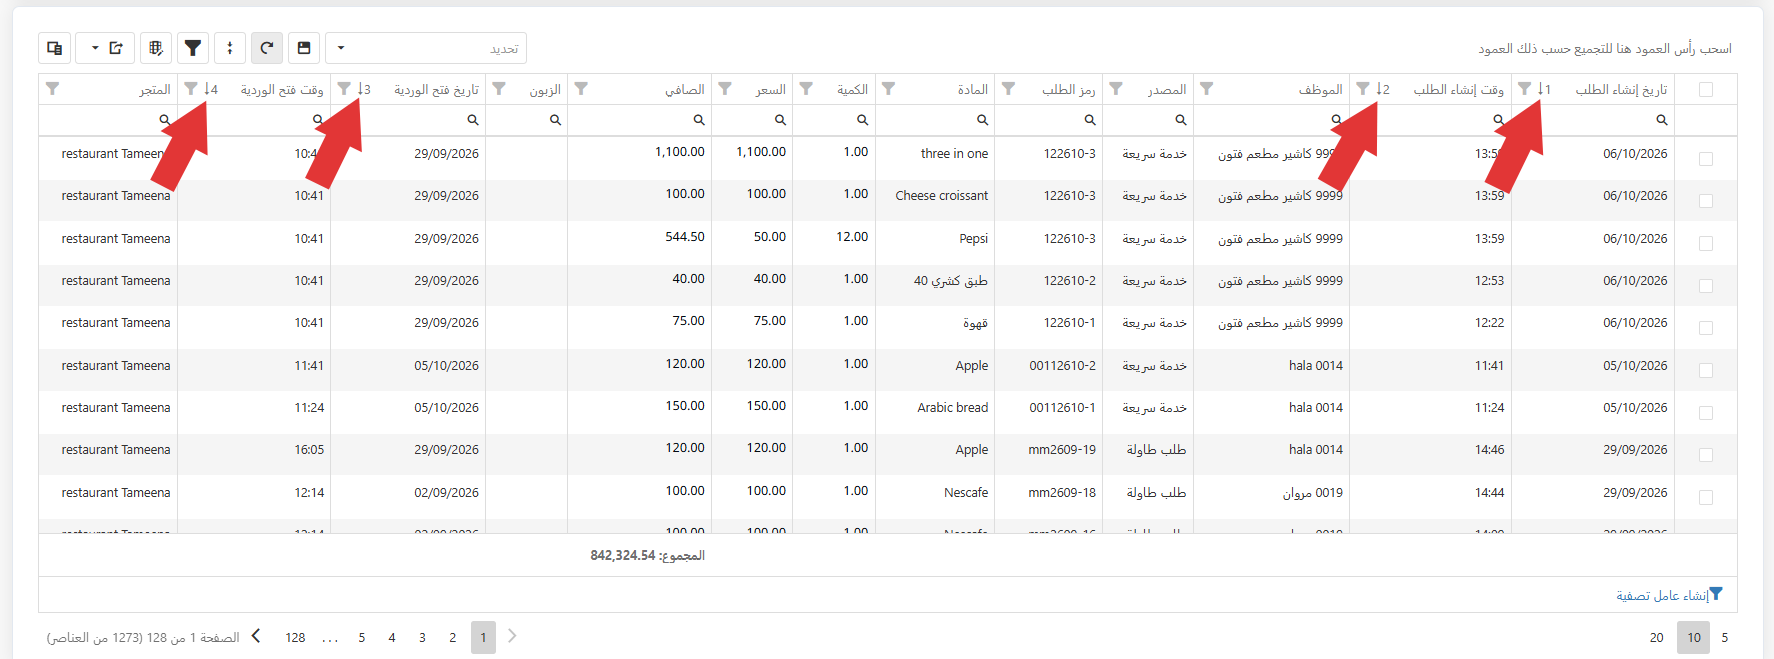Click the solid funnel filter toolbar button
This screenshot has height=659, width=1774.
(x=193, y=48)
